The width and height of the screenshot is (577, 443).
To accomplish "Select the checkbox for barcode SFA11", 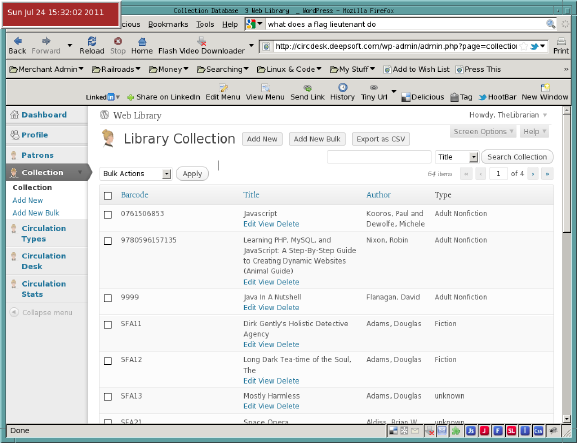I will pyautogui.click(x=108, y=325).
